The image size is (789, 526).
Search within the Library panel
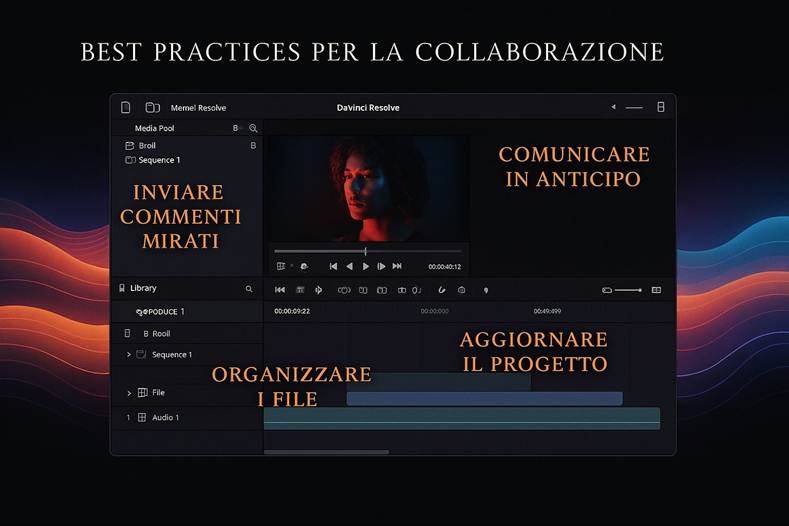pos(249,289)
